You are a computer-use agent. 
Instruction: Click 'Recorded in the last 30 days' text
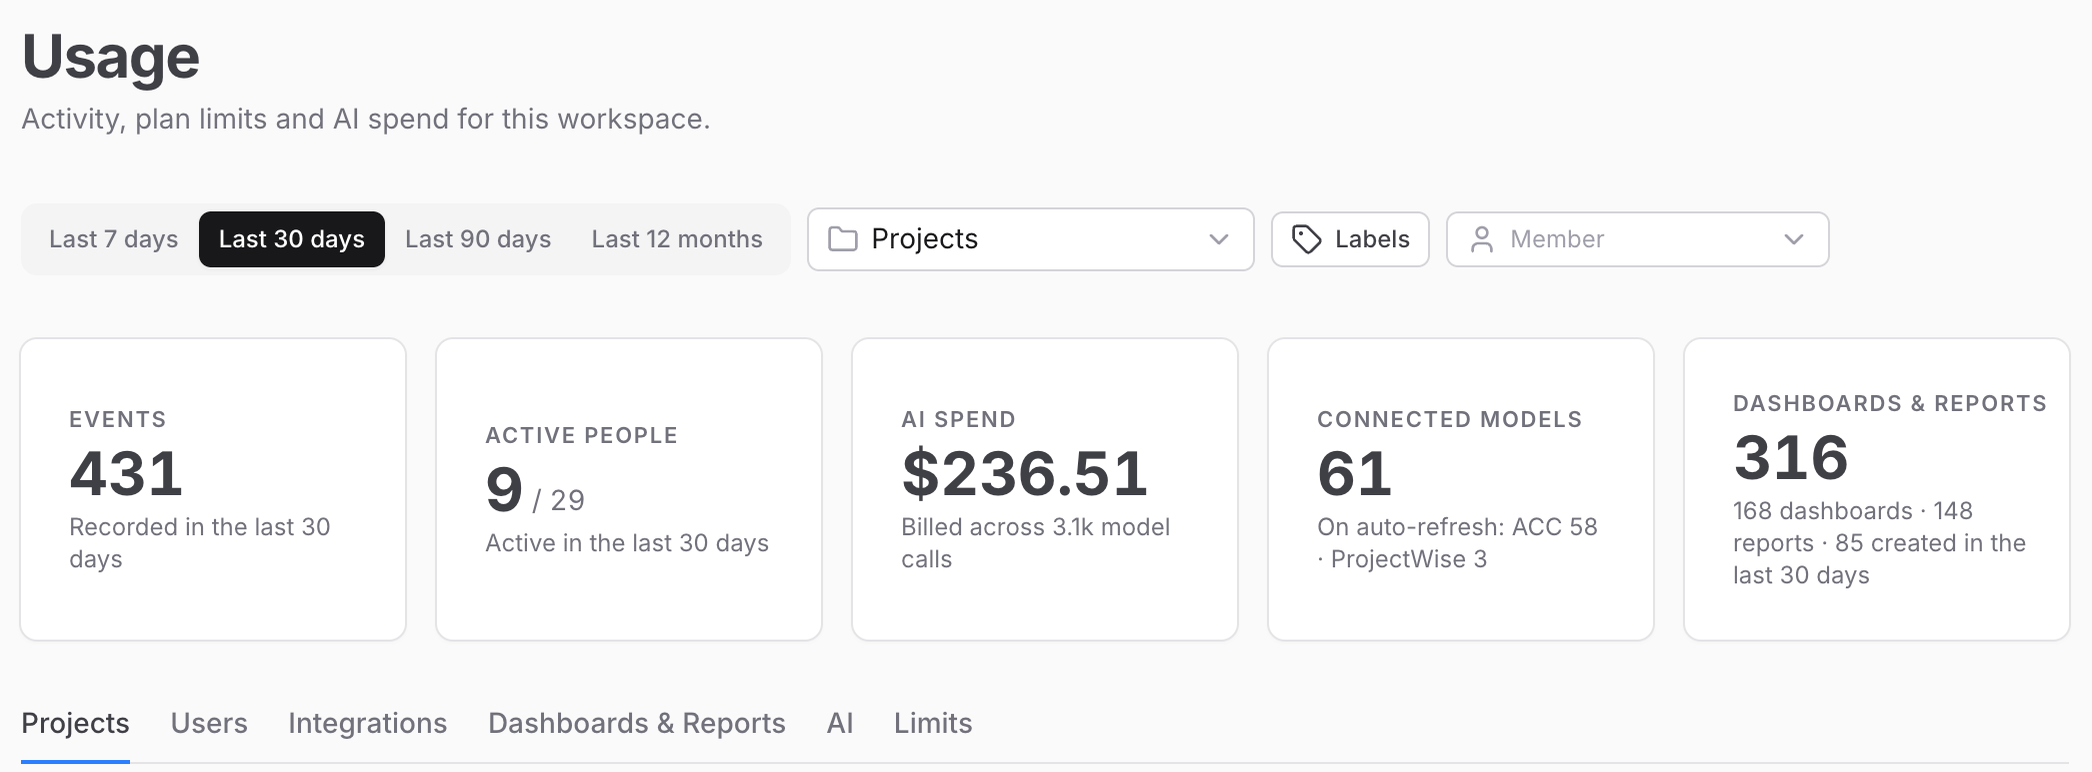click(x=199, y=543)
